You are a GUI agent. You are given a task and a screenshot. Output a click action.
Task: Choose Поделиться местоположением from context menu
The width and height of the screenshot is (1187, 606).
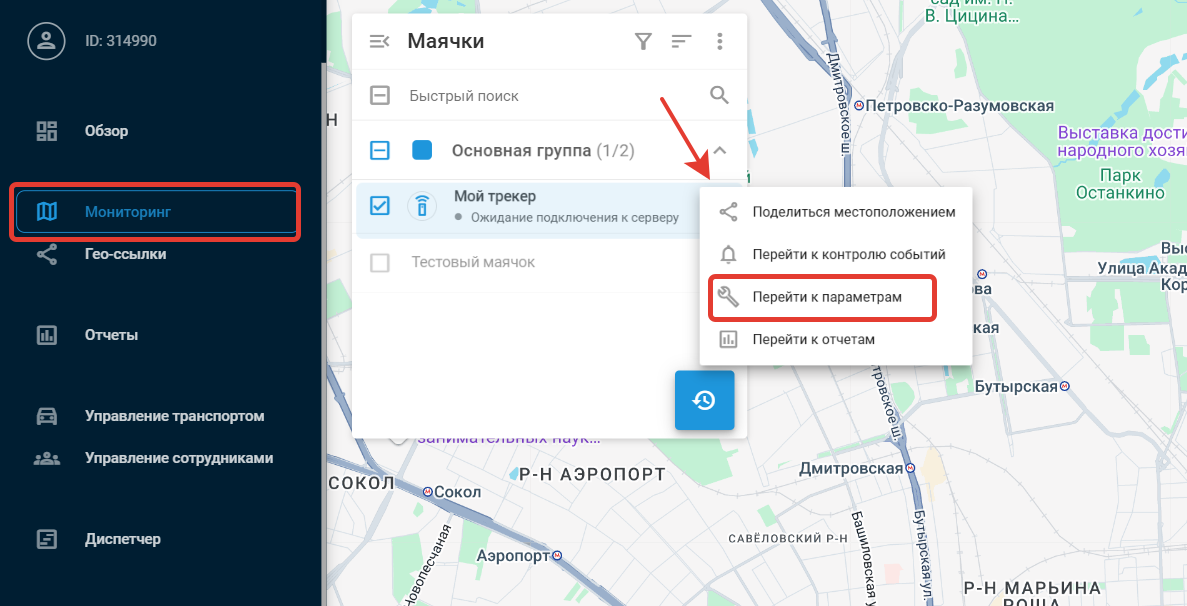(853, 212)
